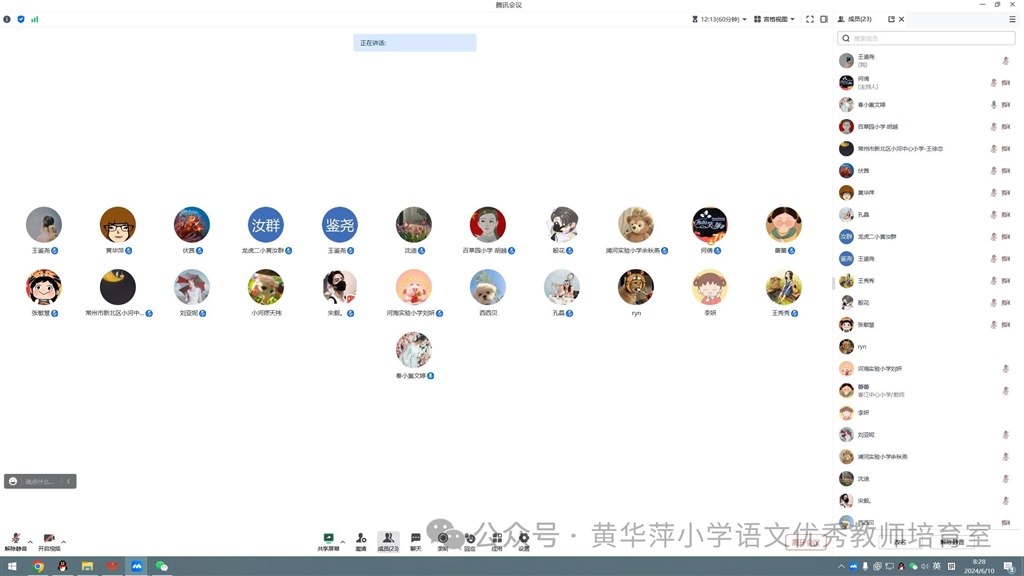Close the members panel with the X
Viewport: 1024px width, 576px height.
901,20
